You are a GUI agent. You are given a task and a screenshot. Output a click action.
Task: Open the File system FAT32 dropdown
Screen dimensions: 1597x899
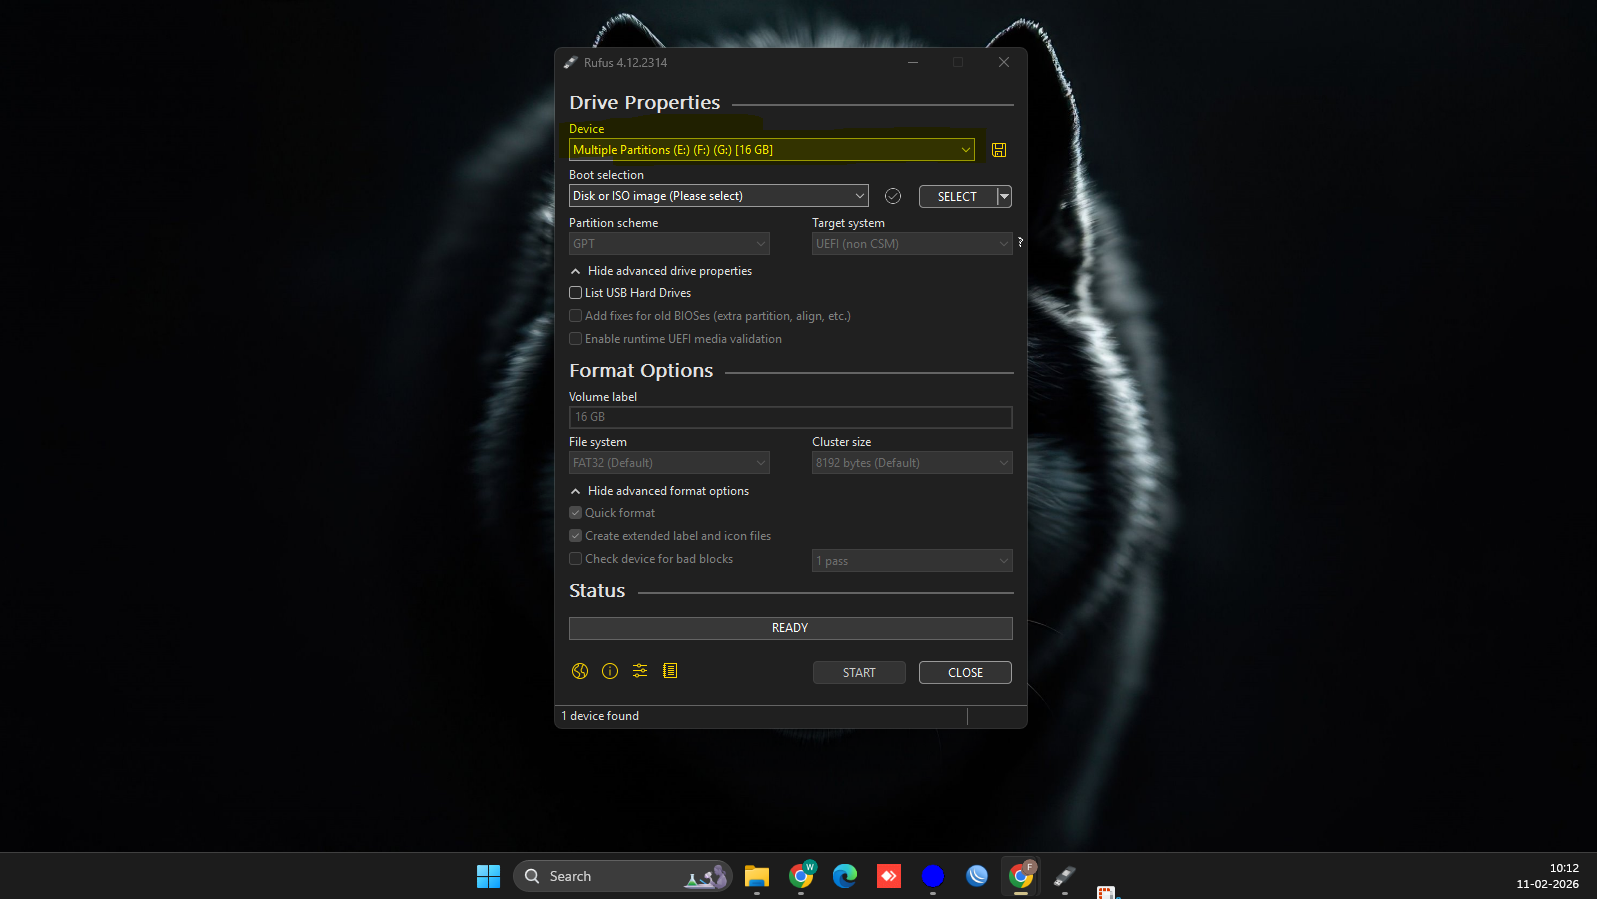click(x=669, y=463)
